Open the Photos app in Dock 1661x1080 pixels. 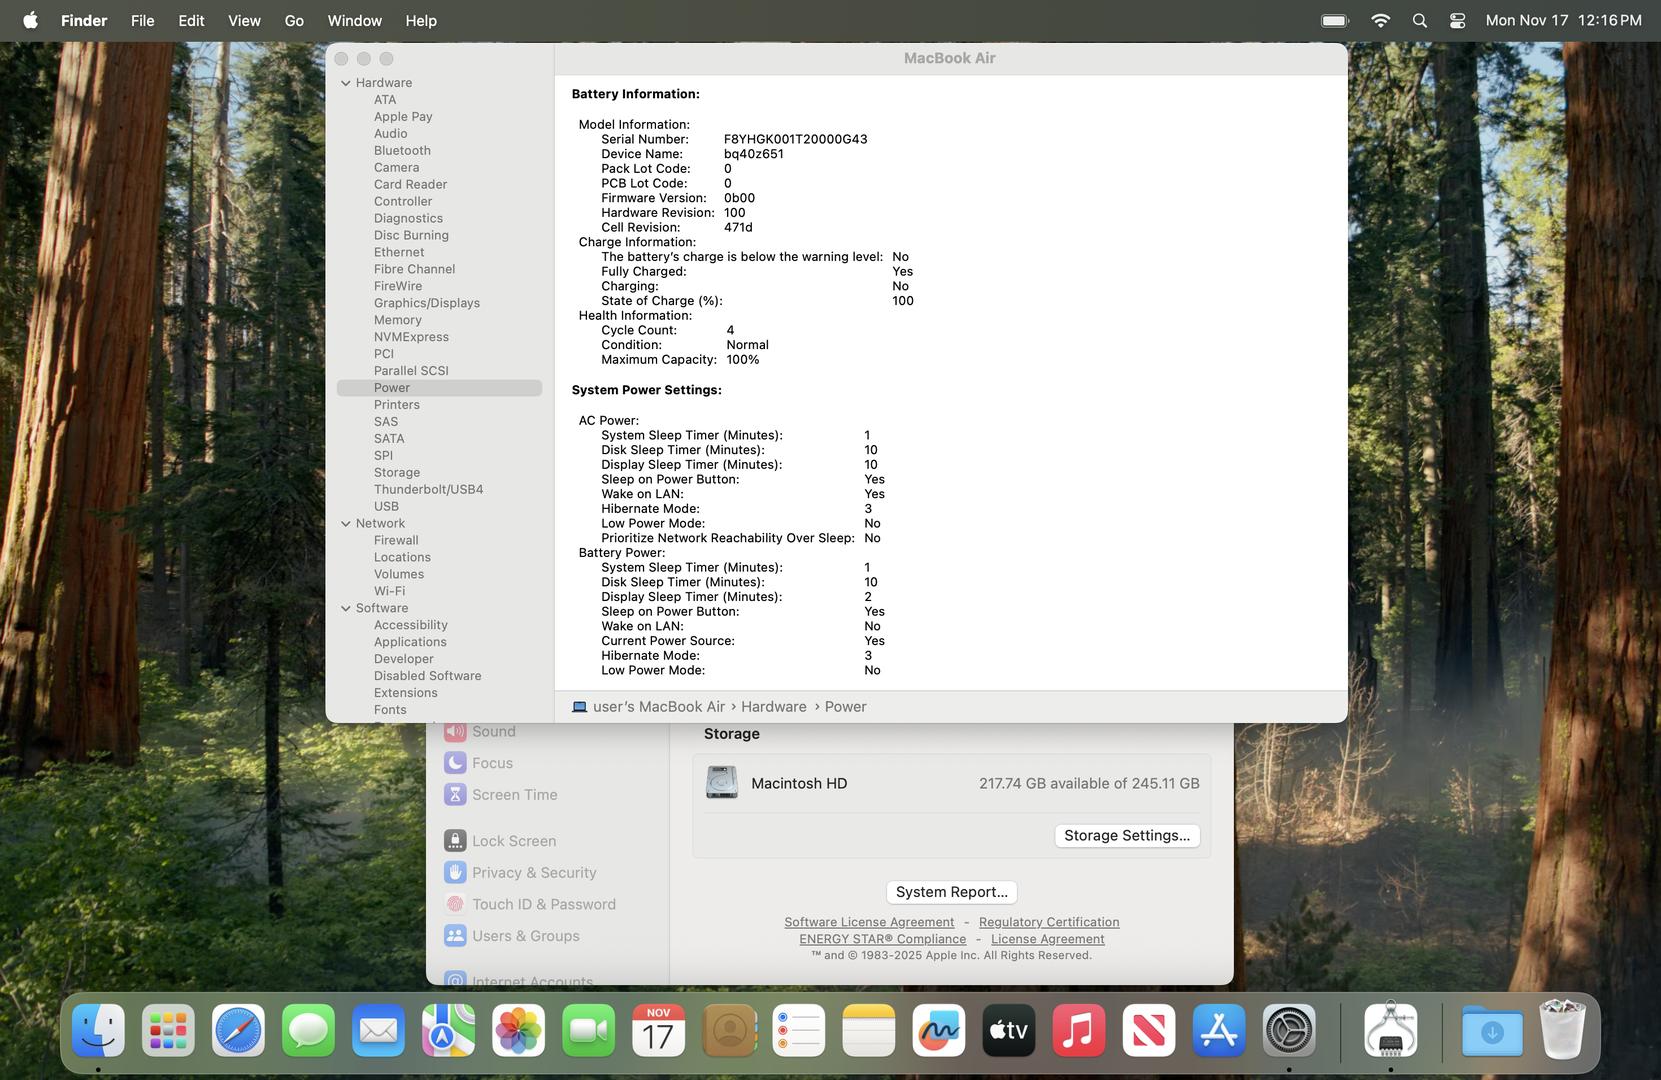pyautogui.click(x=518, y=1031)
